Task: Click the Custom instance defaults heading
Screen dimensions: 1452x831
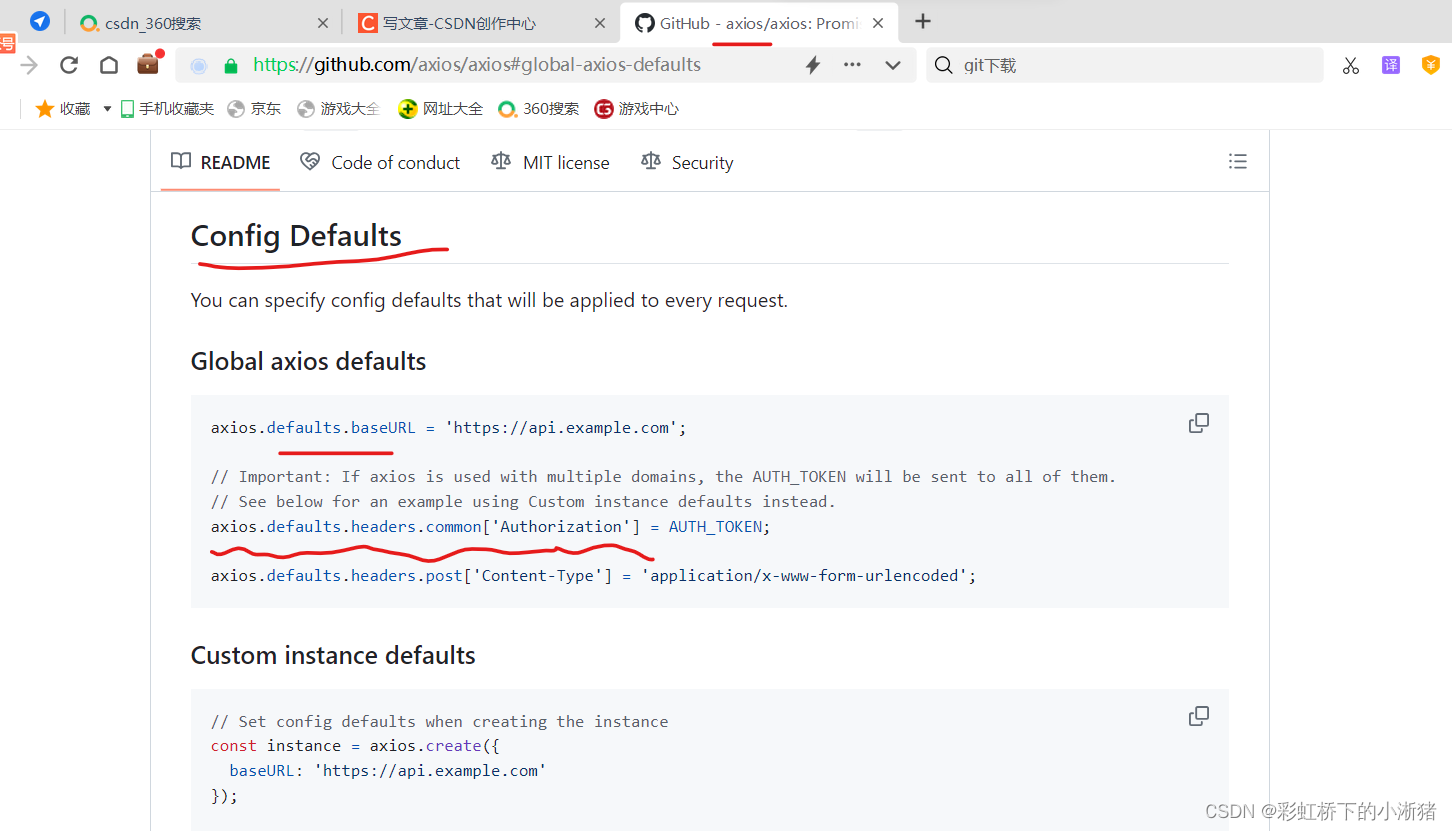Action: click(333, 655)
